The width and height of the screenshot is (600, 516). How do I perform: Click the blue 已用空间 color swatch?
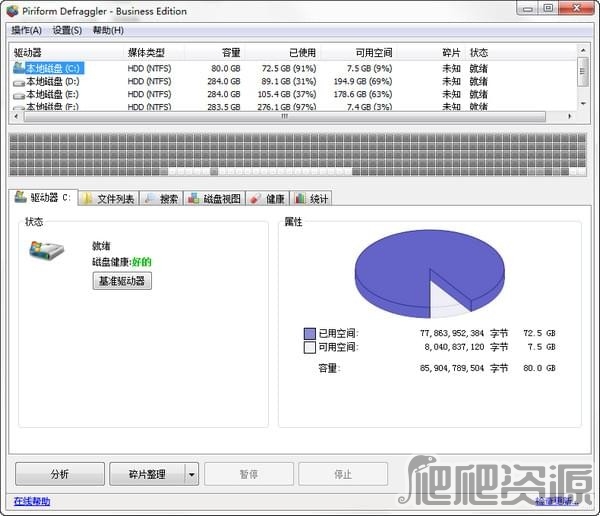coord(309,333)
